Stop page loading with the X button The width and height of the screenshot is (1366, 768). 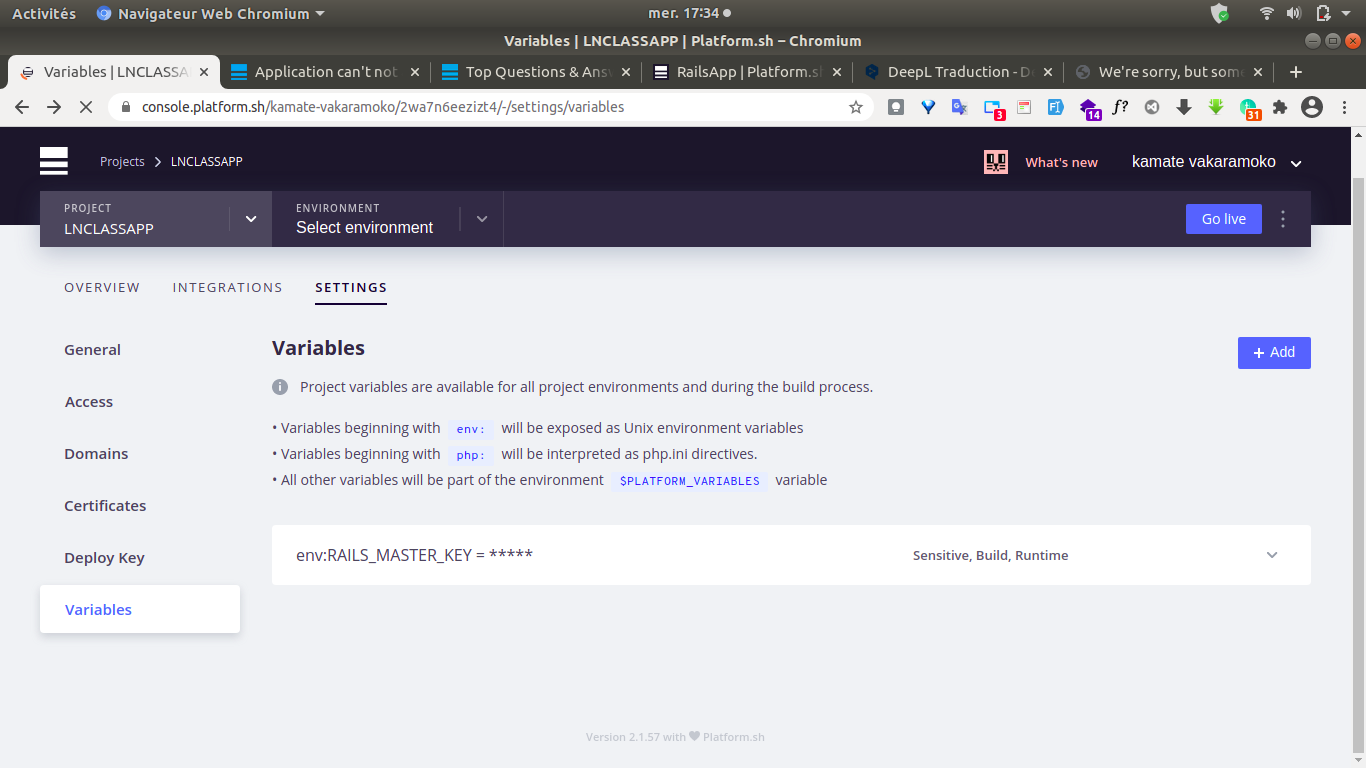click(x=86, y=107)
